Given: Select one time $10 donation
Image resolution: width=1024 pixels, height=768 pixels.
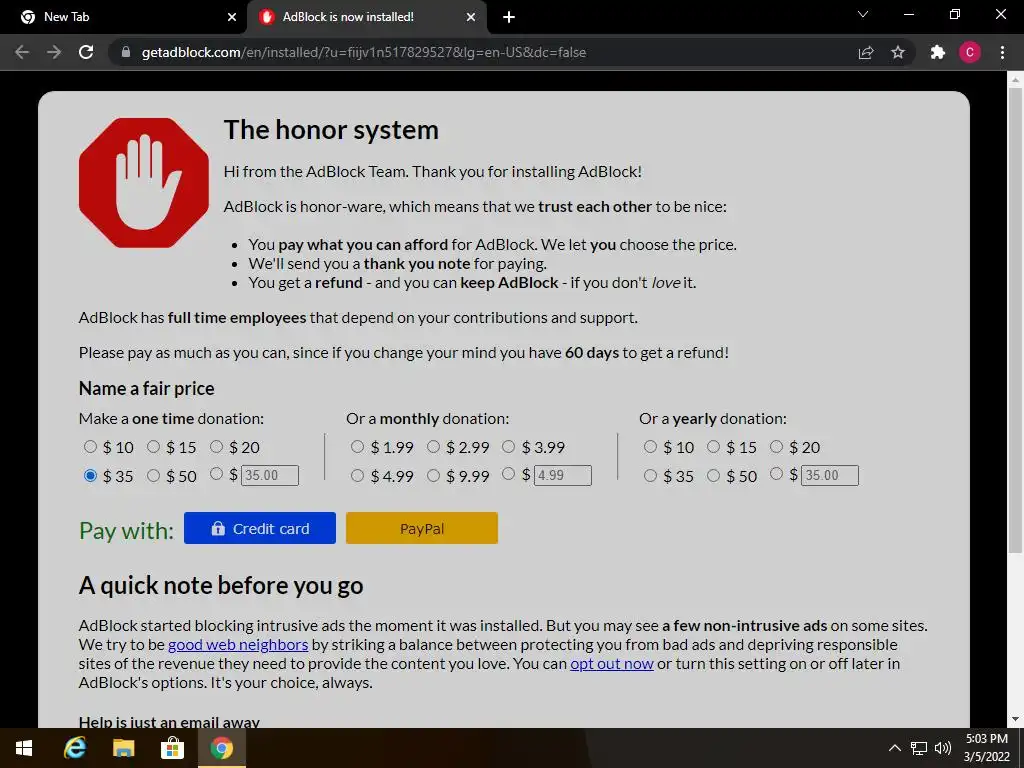Looking at the screenshot, I should click(x=90, y=447).
